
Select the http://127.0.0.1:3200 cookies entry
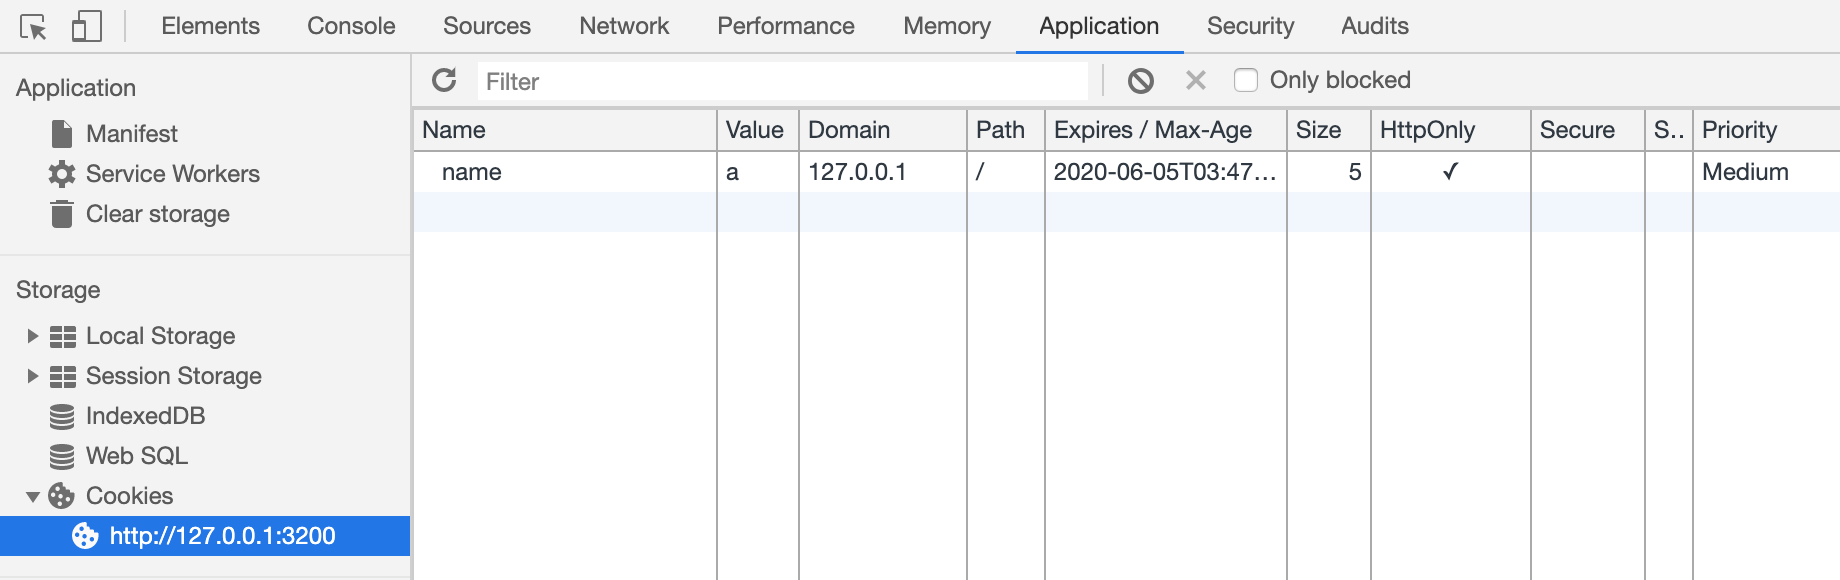pyautogui.click(x=222, y=536)
